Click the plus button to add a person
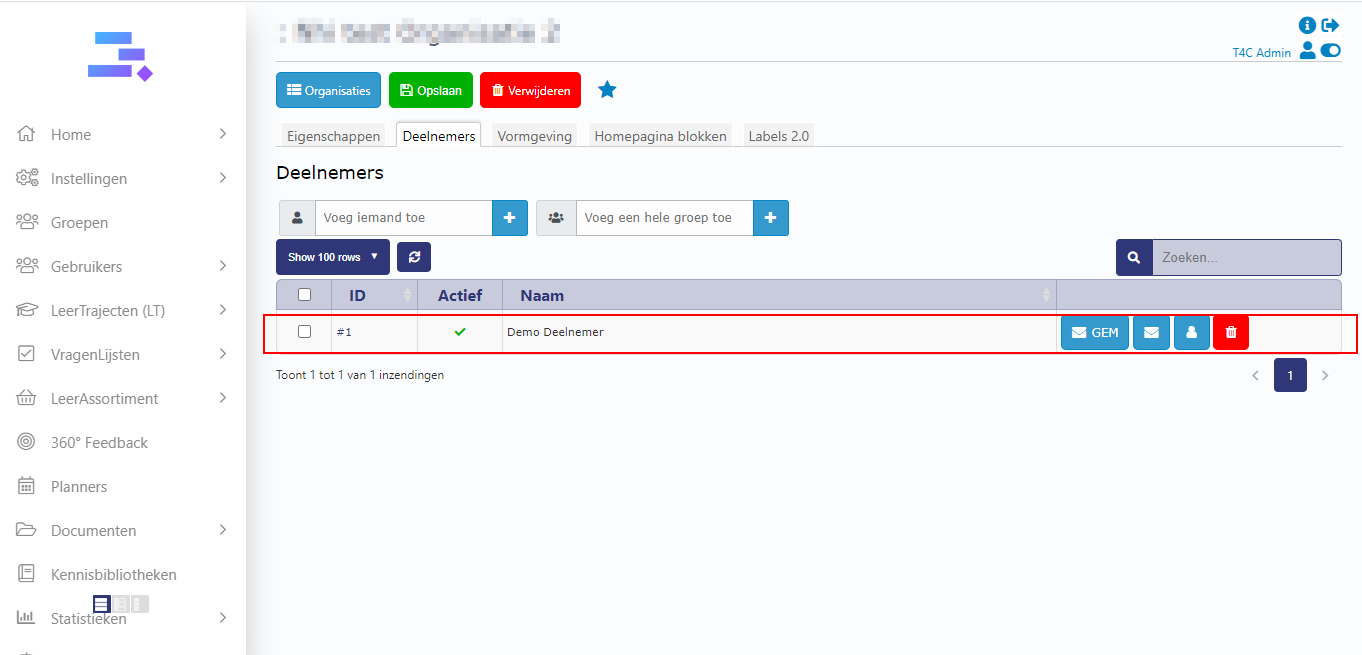1362x655 pixels. pos(509,218)
